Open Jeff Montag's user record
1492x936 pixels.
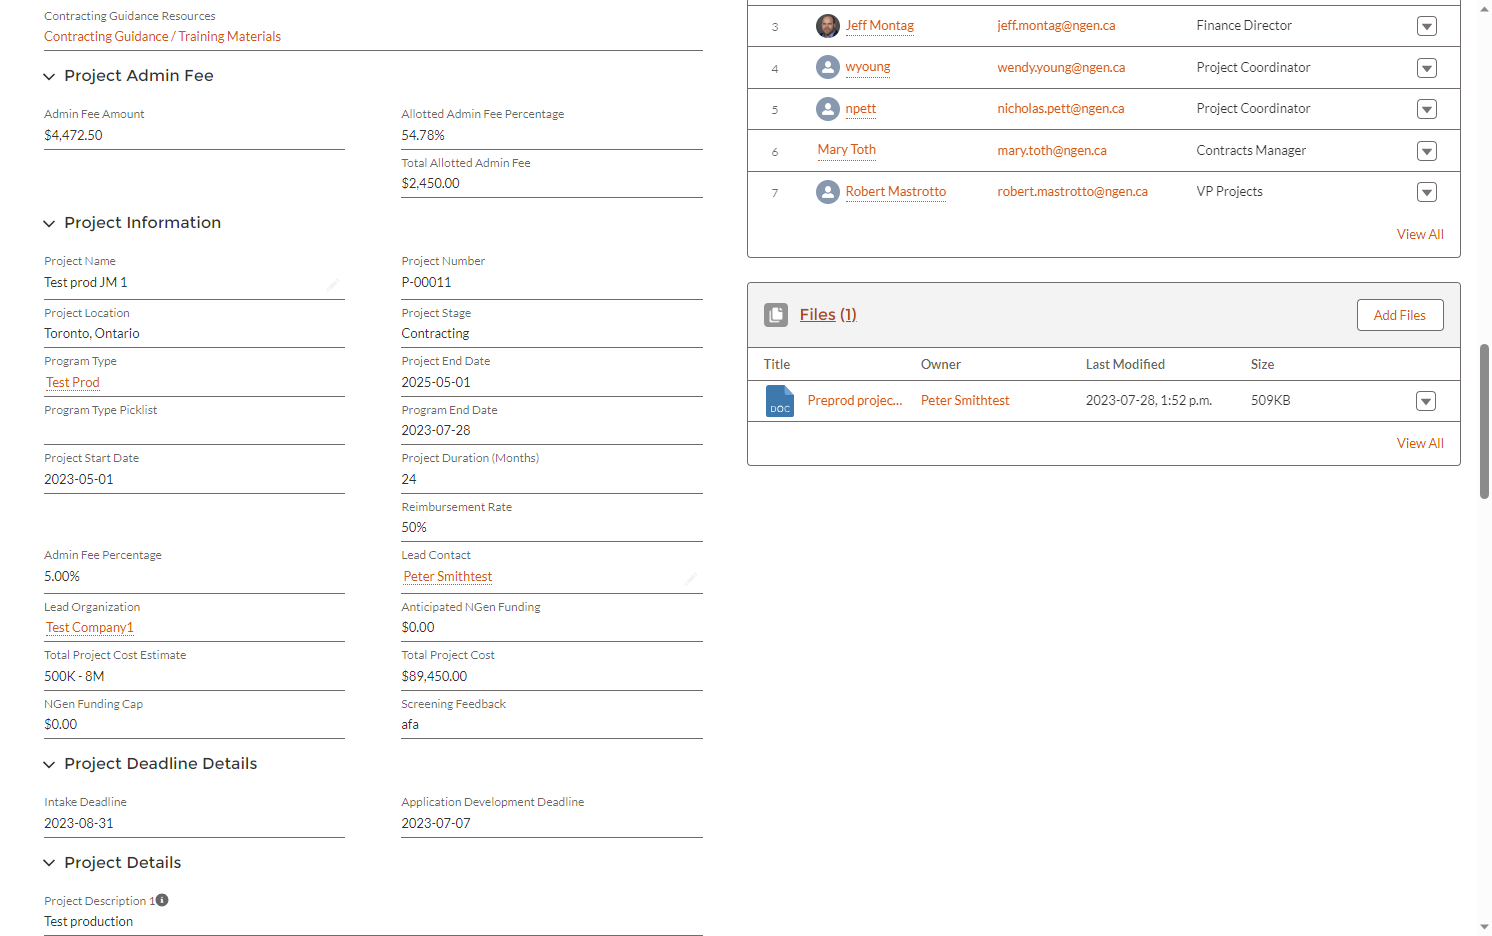pos(880,26)
